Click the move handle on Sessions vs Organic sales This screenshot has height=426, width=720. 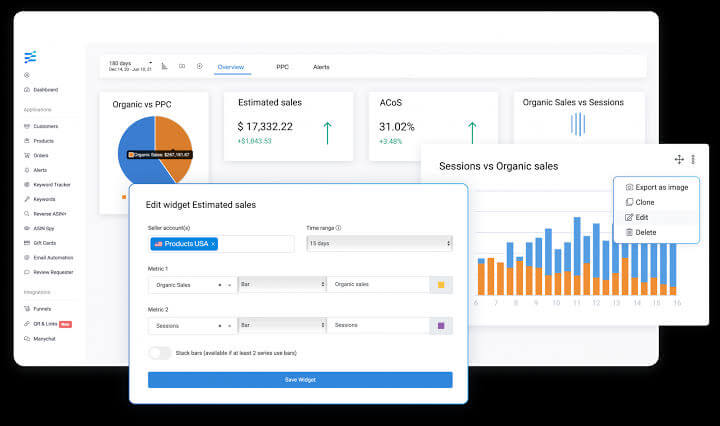pos(679,159)
